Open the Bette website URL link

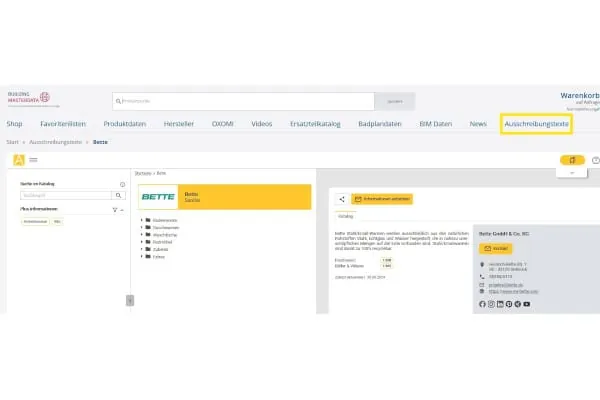pos(513,291)
